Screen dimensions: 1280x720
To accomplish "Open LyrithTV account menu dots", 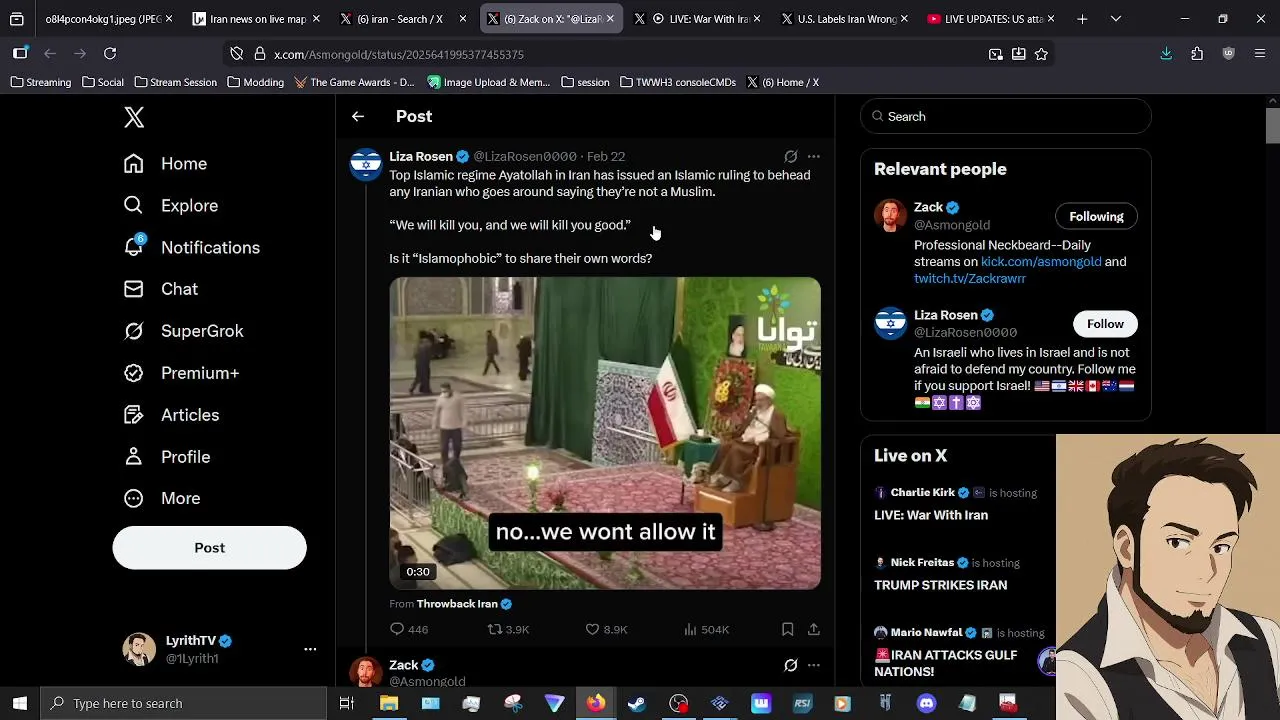I will tap(310, 649).
